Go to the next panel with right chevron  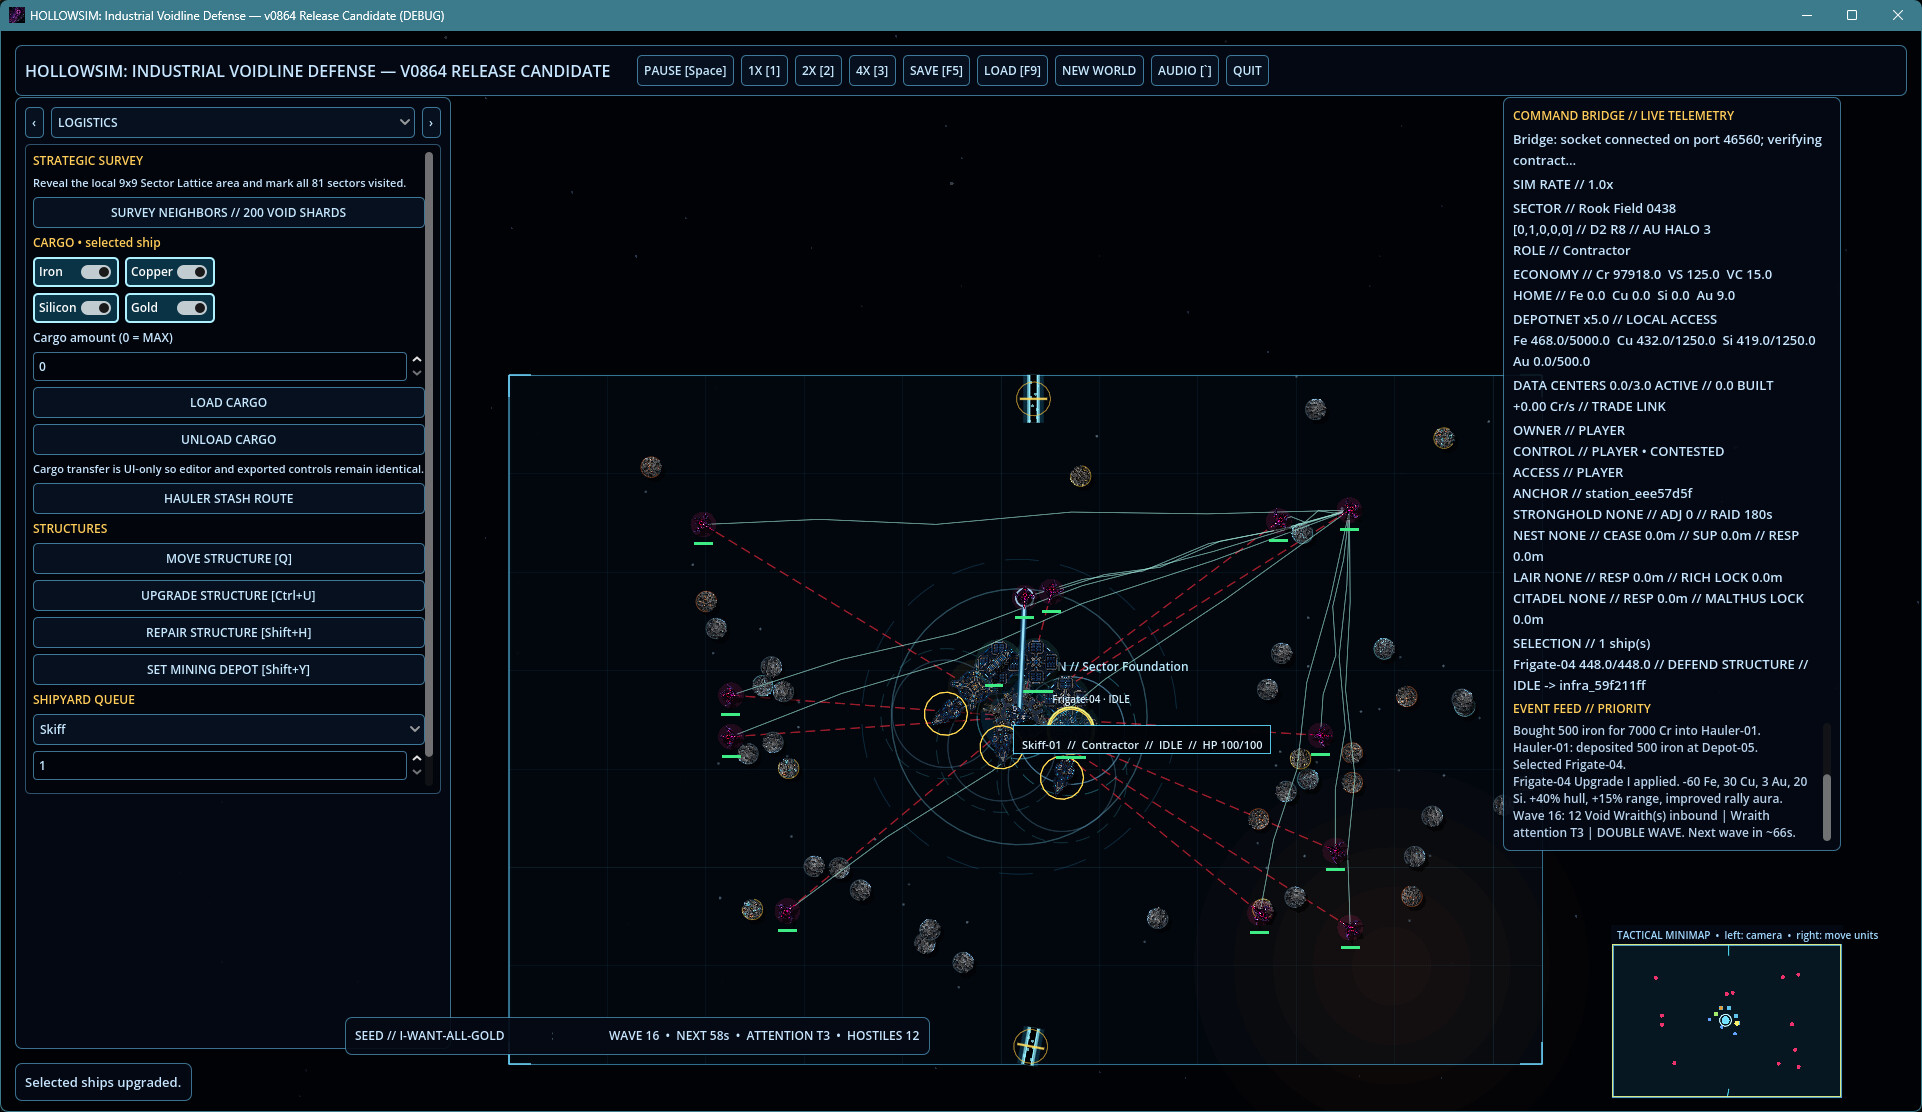tap(431, 122)
